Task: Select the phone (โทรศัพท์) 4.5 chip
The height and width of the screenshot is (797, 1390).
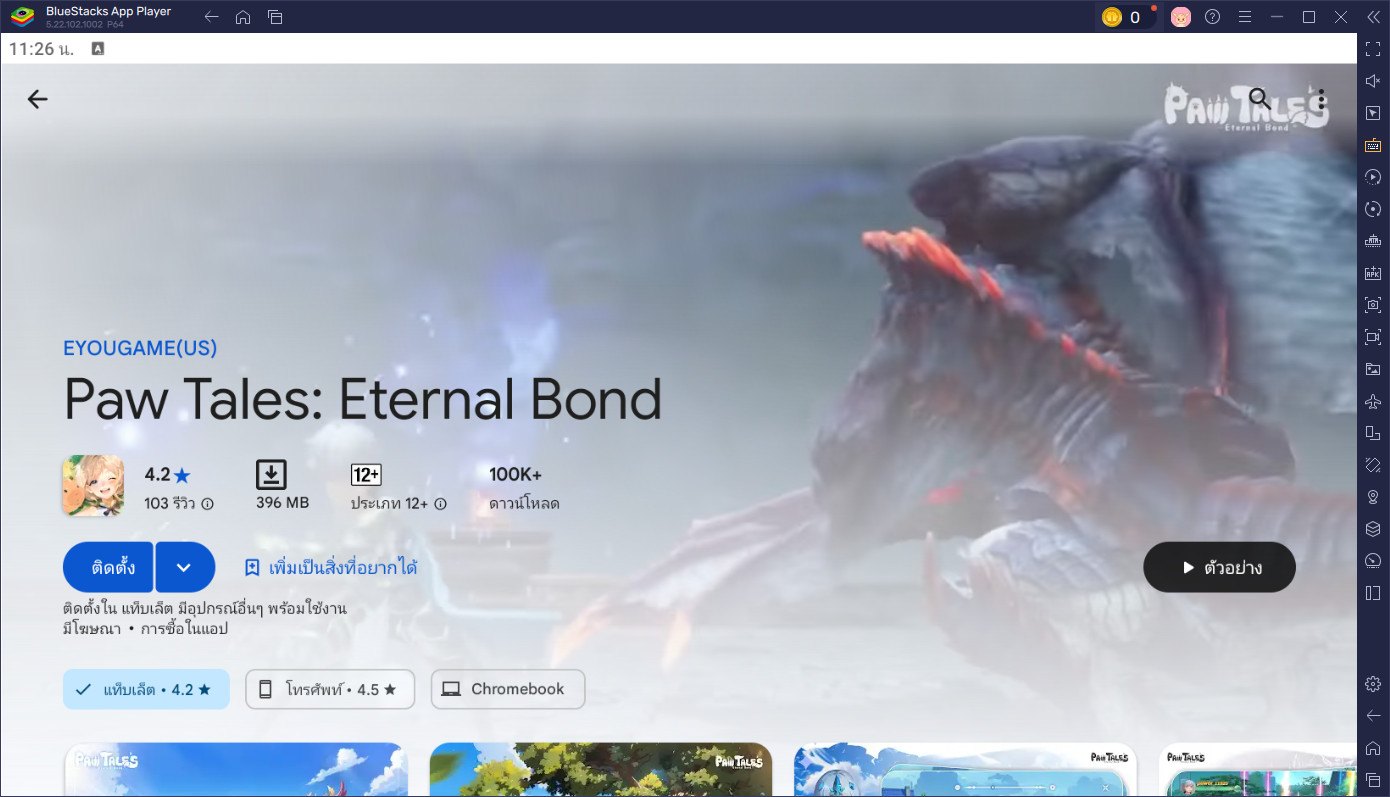Action: coord(330,689)
